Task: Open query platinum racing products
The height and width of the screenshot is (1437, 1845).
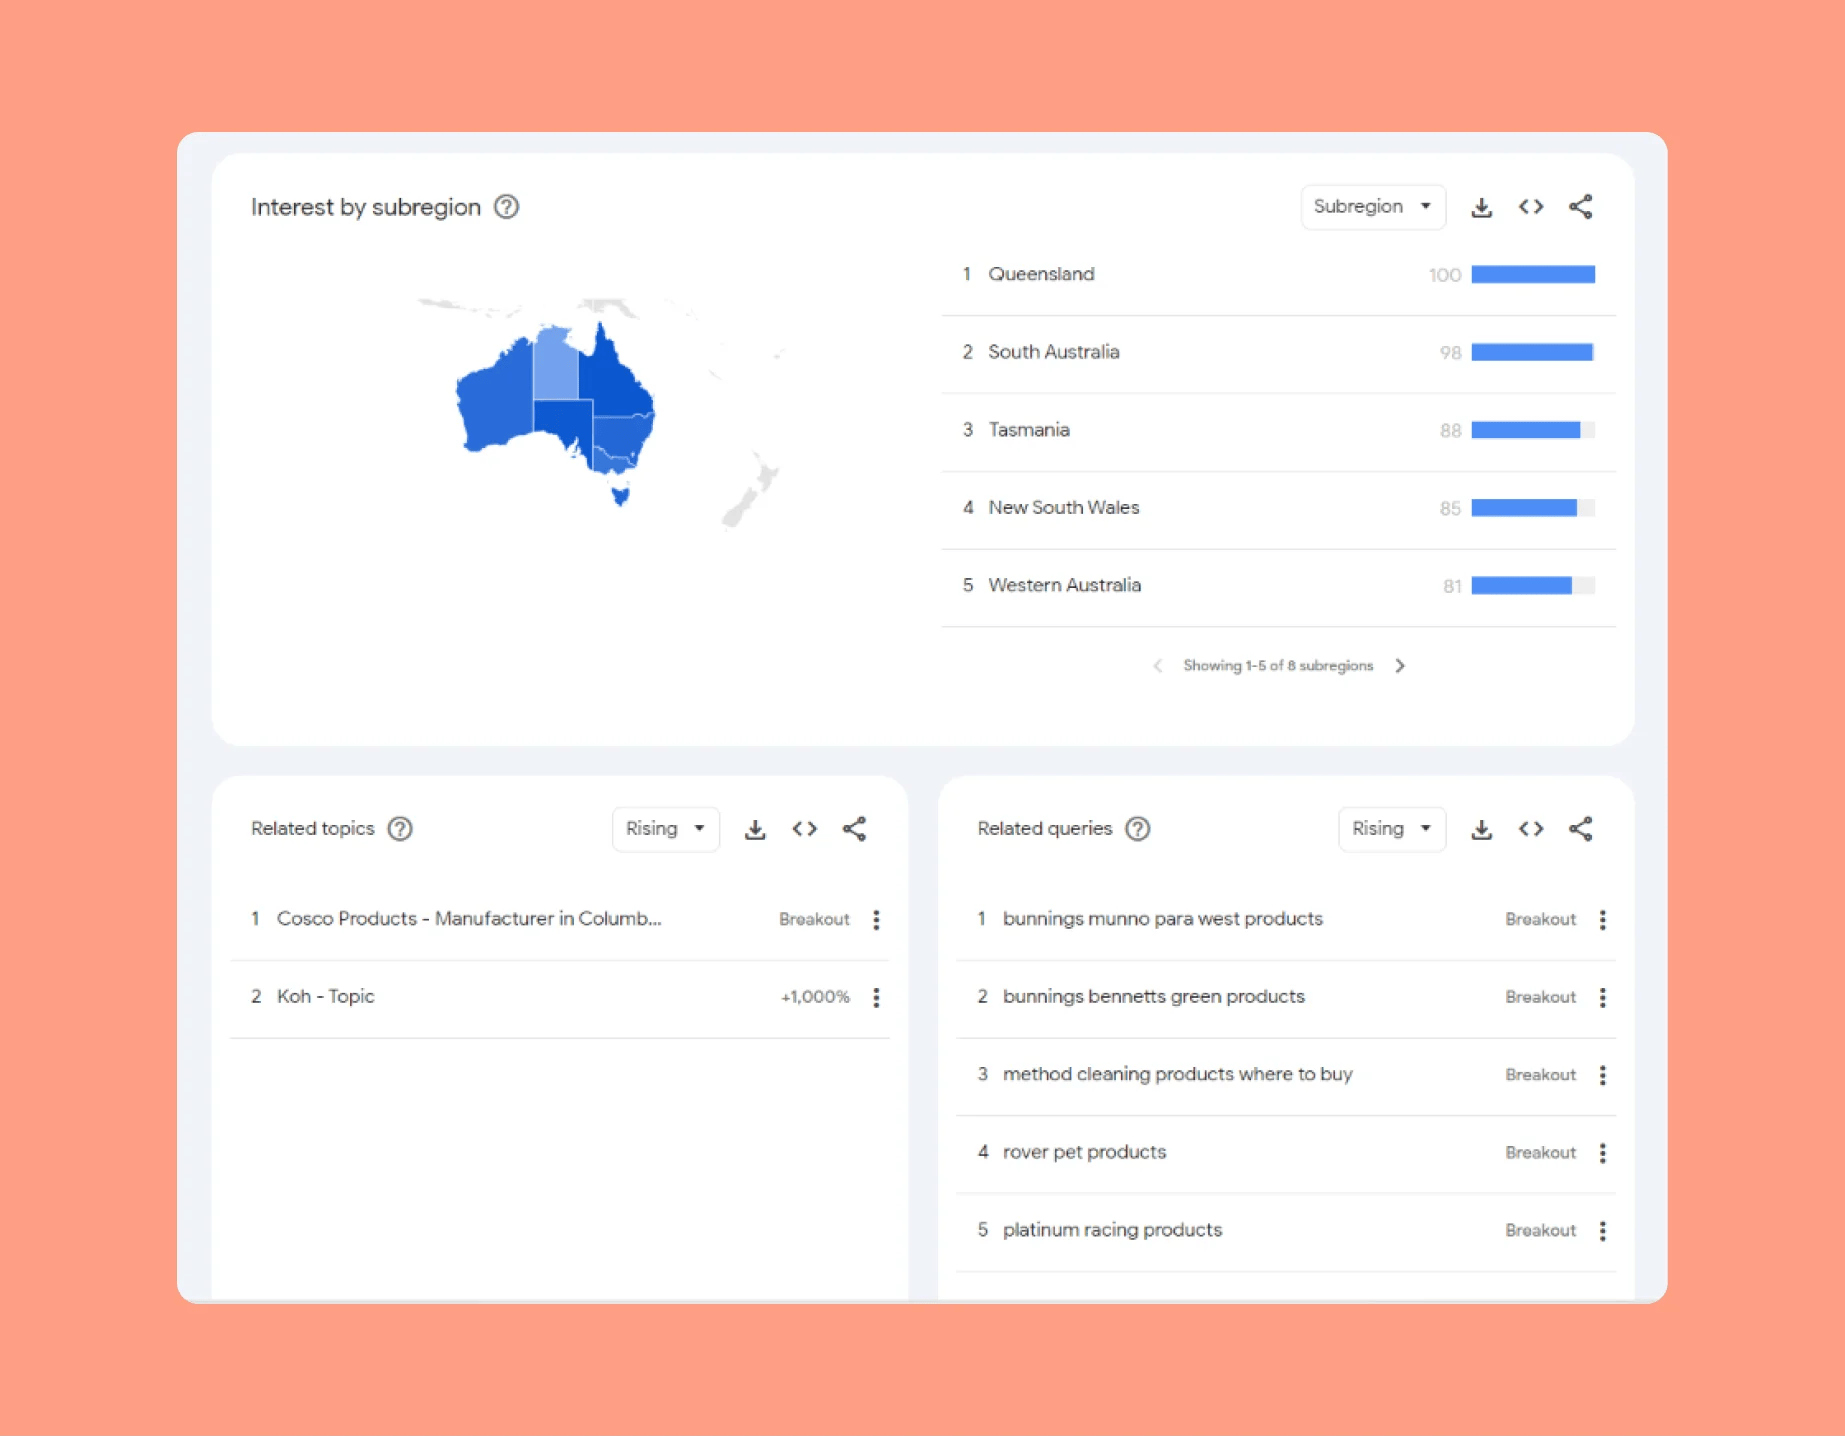Action: (x=1113, y=1230)
